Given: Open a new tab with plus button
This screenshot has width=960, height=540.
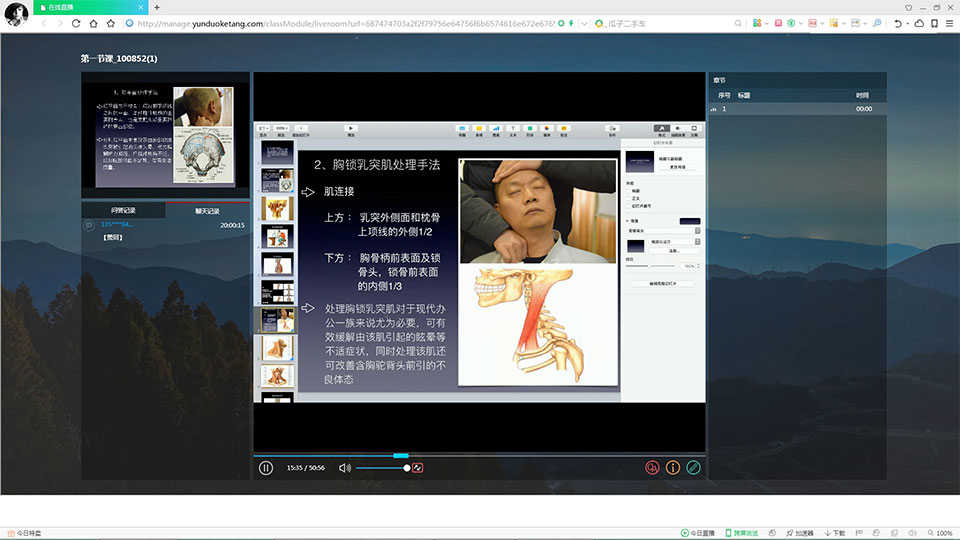Looking at the screenshot, I should [x=157, y=7].
